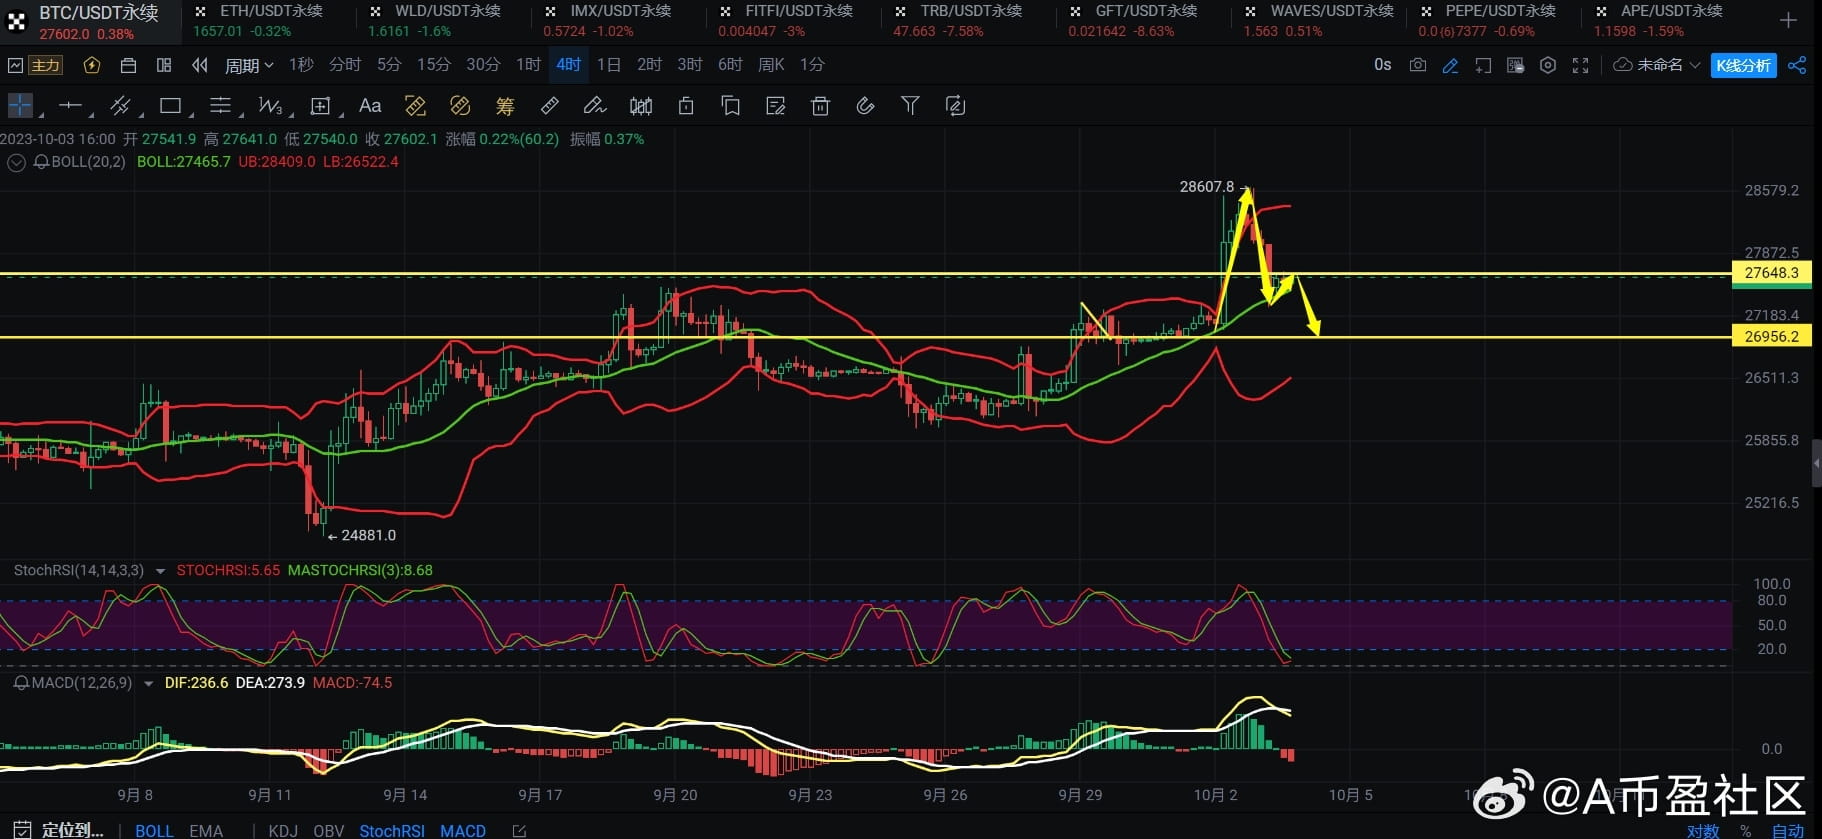Select the 1日 timeframe
1822x839 pixels.
[608, 65]
